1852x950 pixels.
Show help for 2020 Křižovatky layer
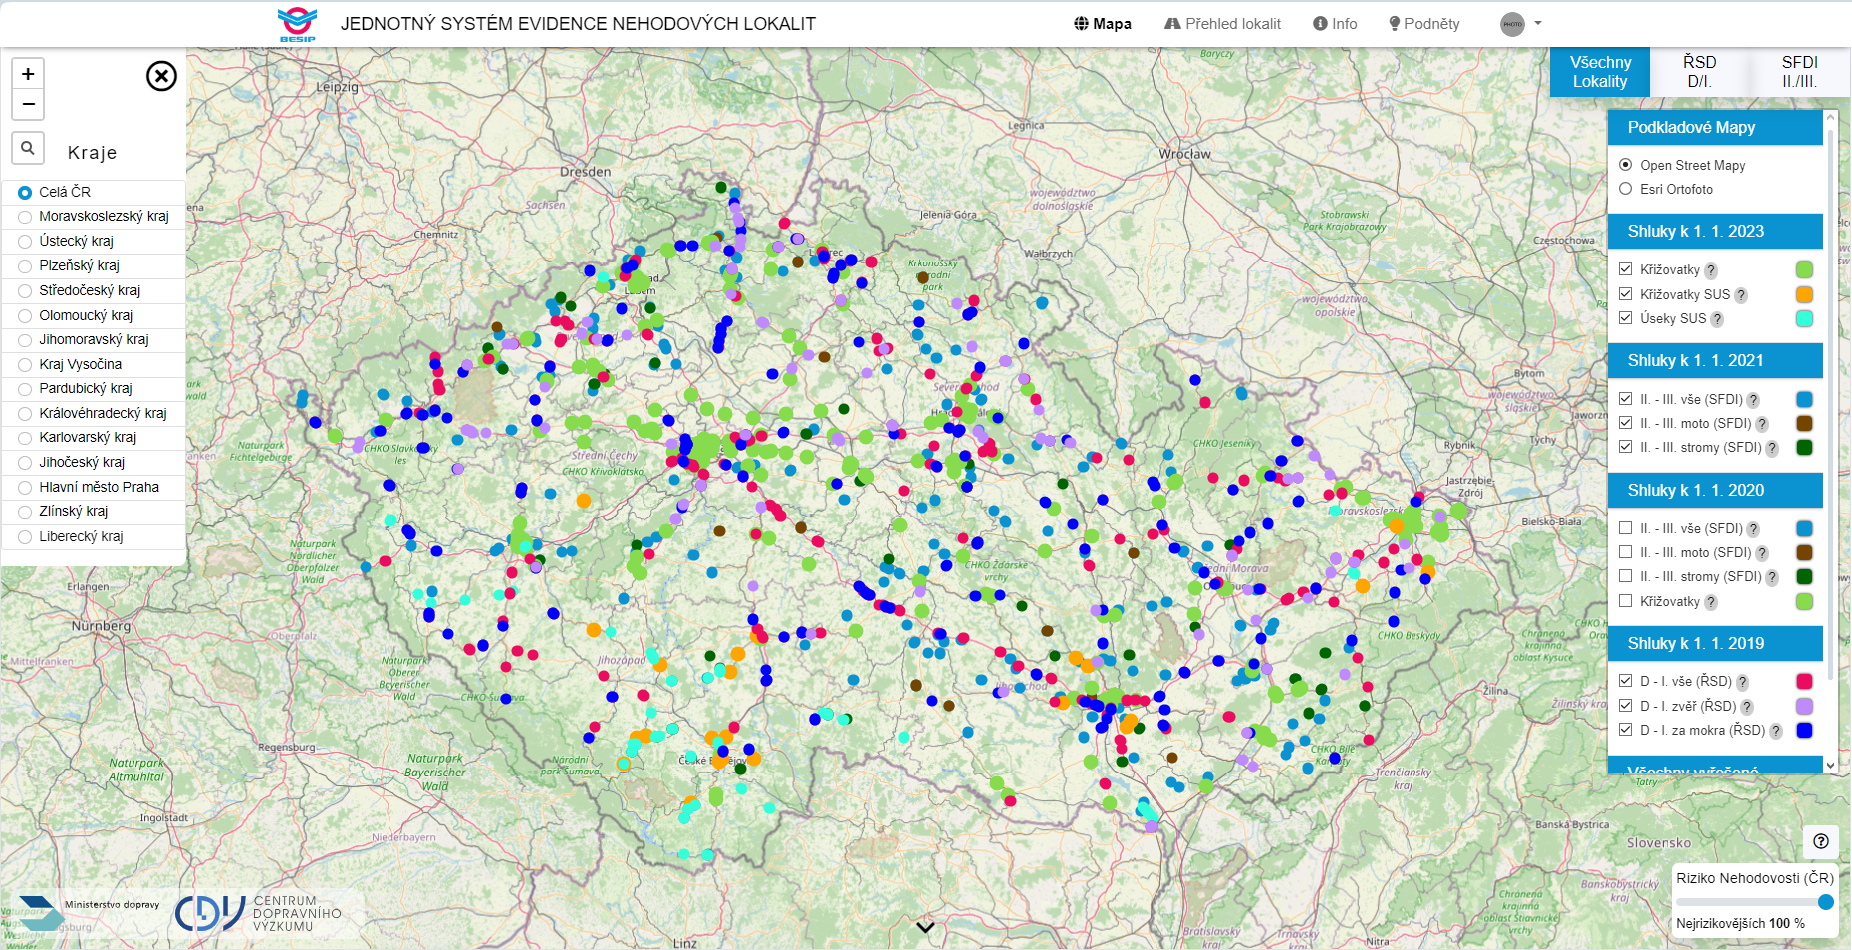click(x=1711, y=602)
